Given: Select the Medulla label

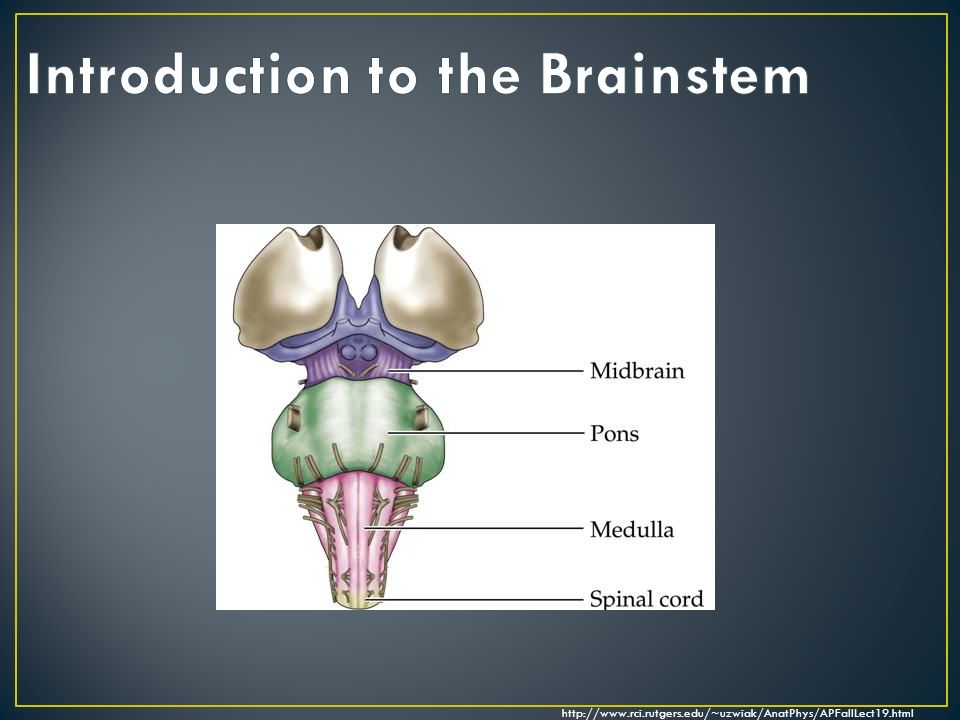Looking at the screenshot, I should pos(631,530).
